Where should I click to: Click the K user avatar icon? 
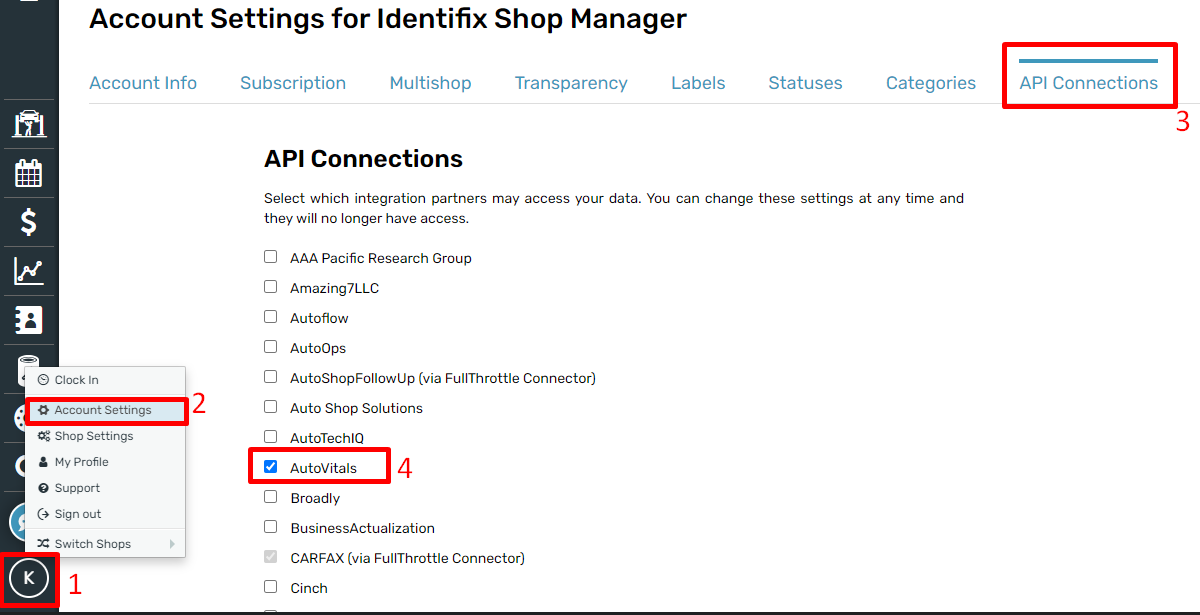[29, 578]
